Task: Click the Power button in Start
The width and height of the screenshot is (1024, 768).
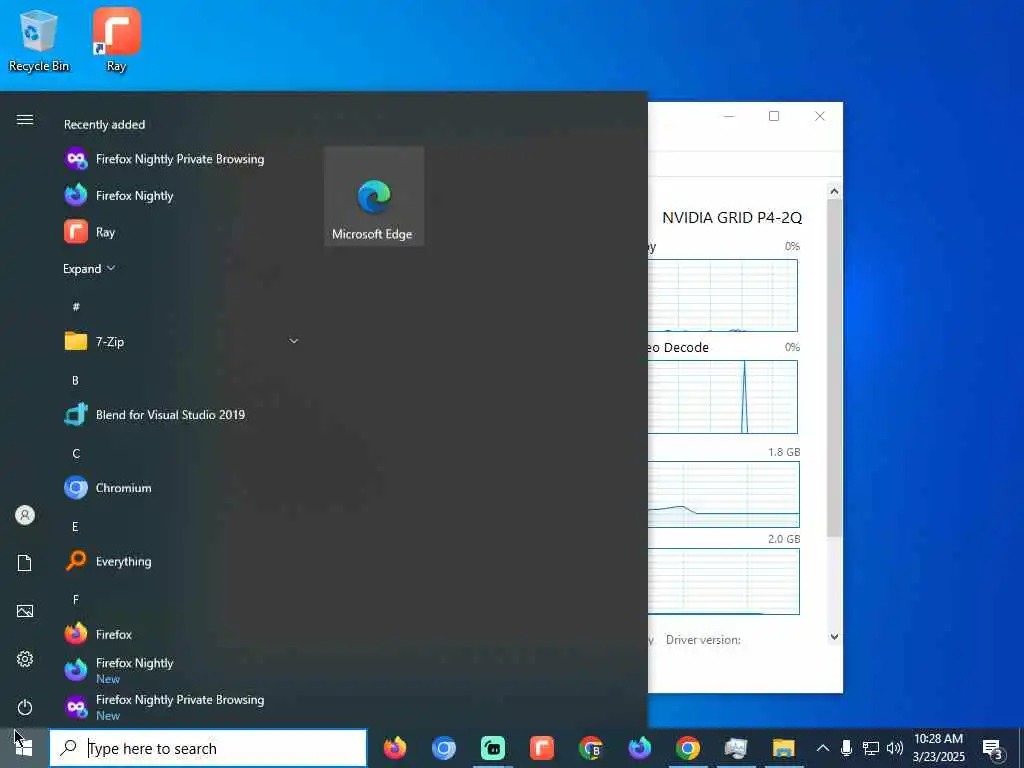Action: 25,707
